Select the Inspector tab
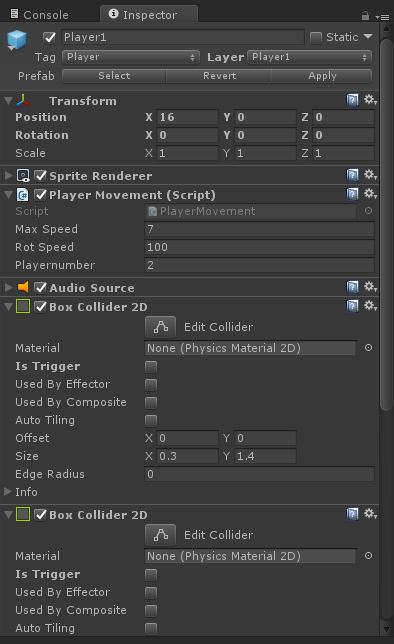 click(149, 15)
